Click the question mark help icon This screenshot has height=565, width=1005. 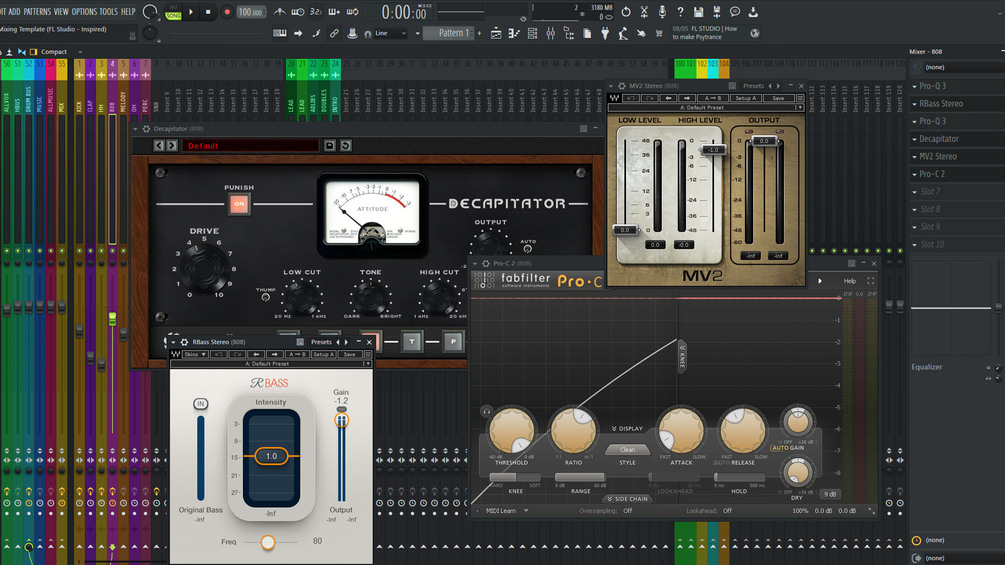click(x=680, y=12)
